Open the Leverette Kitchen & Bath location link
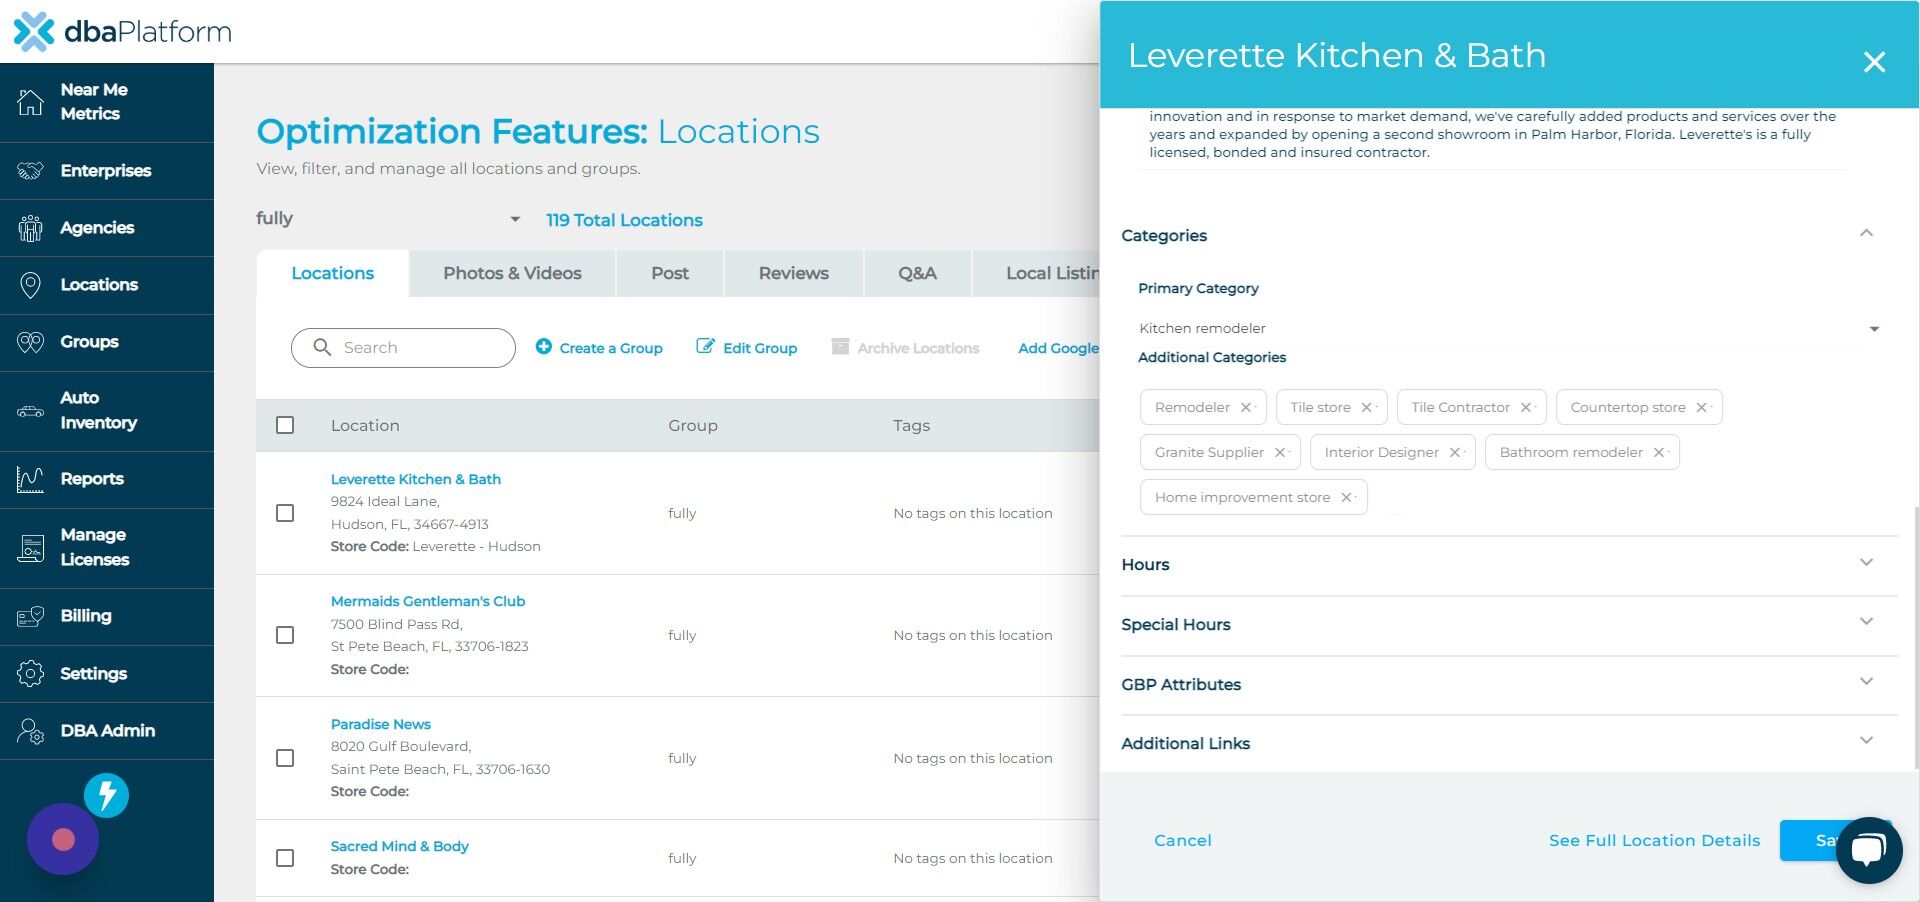This screenshot has height=902, width=1920. pos(416,479)
